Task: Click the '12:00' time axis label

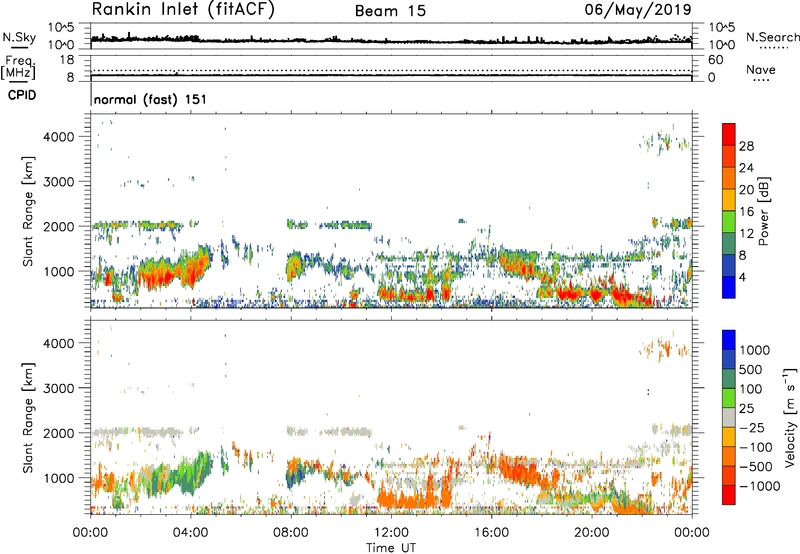Action: tap(391, 533)
